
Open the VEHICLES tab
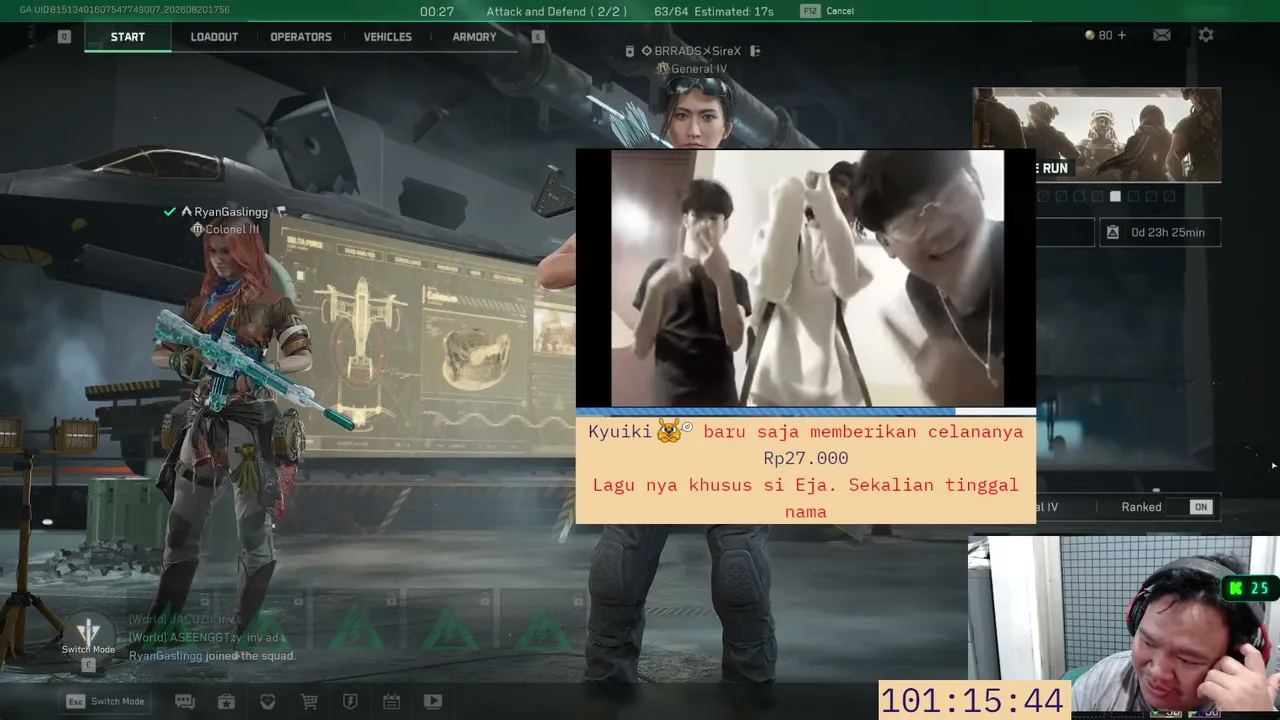pos(388,37)
